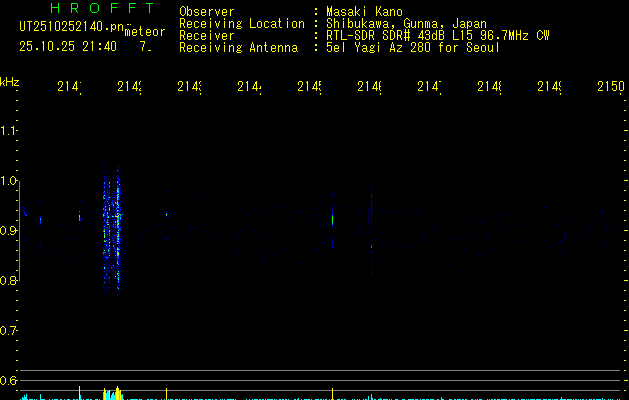Click the bright green echo near 2145

coord(333,220)
